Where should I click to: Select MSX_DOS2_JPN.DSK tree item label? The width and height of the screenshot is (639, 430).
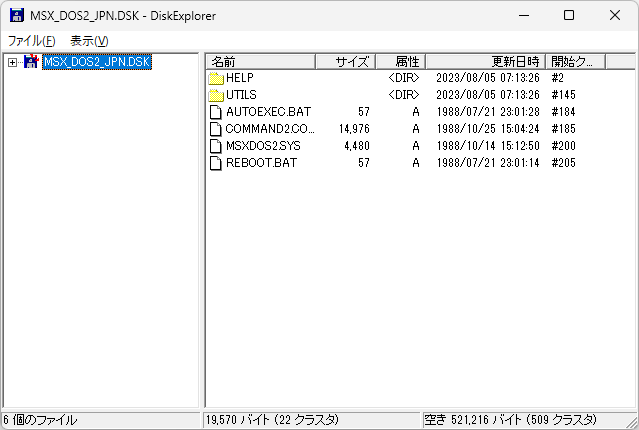pos(97,62)
